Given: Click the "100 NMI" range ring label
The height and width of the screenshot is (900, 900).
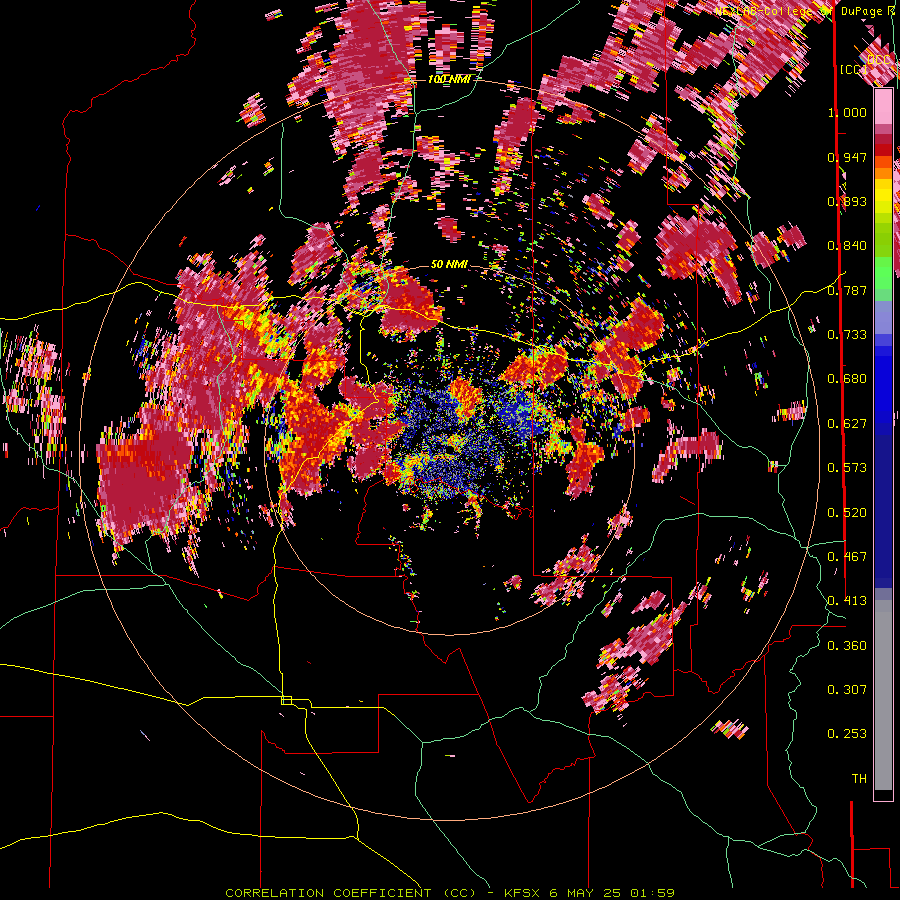Looking at the screenshot, I should pyautogui.click(x=448, y=79).
